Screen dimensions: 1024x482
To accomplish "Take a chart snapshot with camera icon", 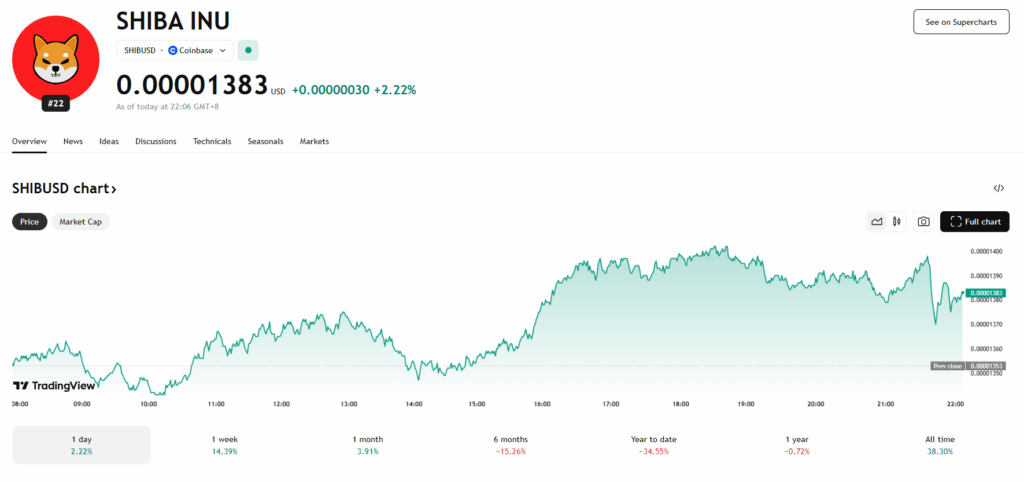I will click(x=923, y=222).
